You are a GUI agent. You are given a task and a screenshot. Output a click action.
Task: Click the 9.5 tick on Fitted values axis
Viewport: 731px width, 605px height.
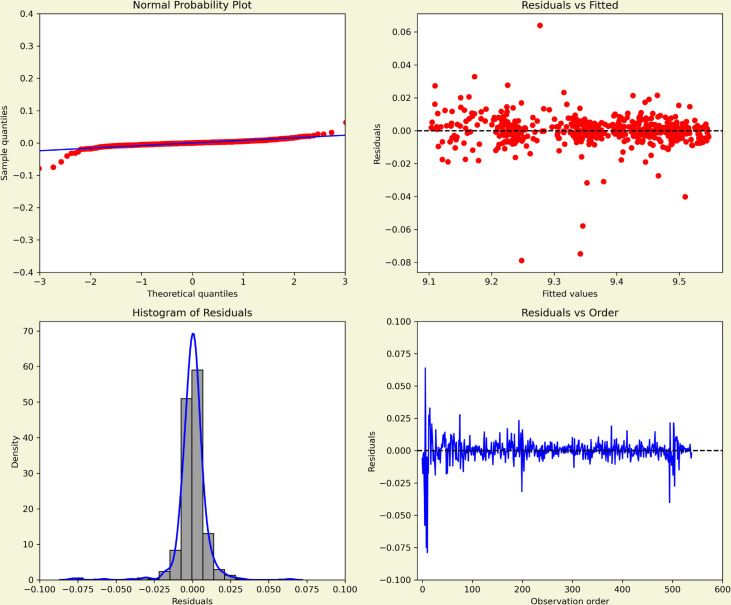679,282
